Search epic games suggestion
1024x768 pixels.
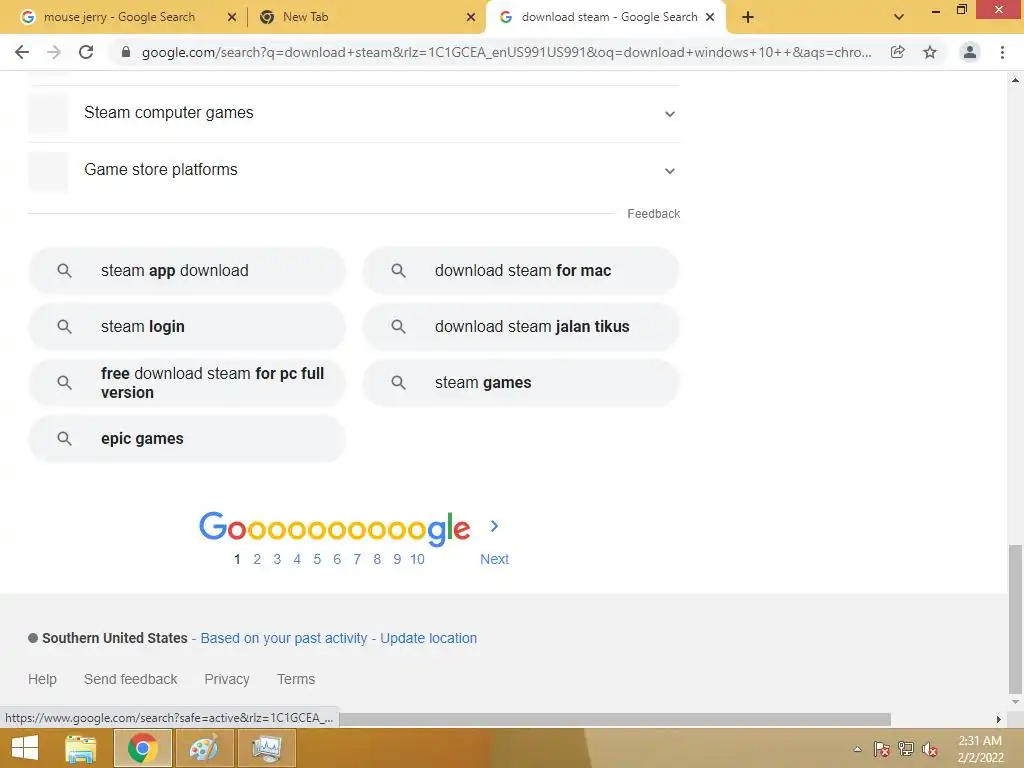[x=187, y=439]
